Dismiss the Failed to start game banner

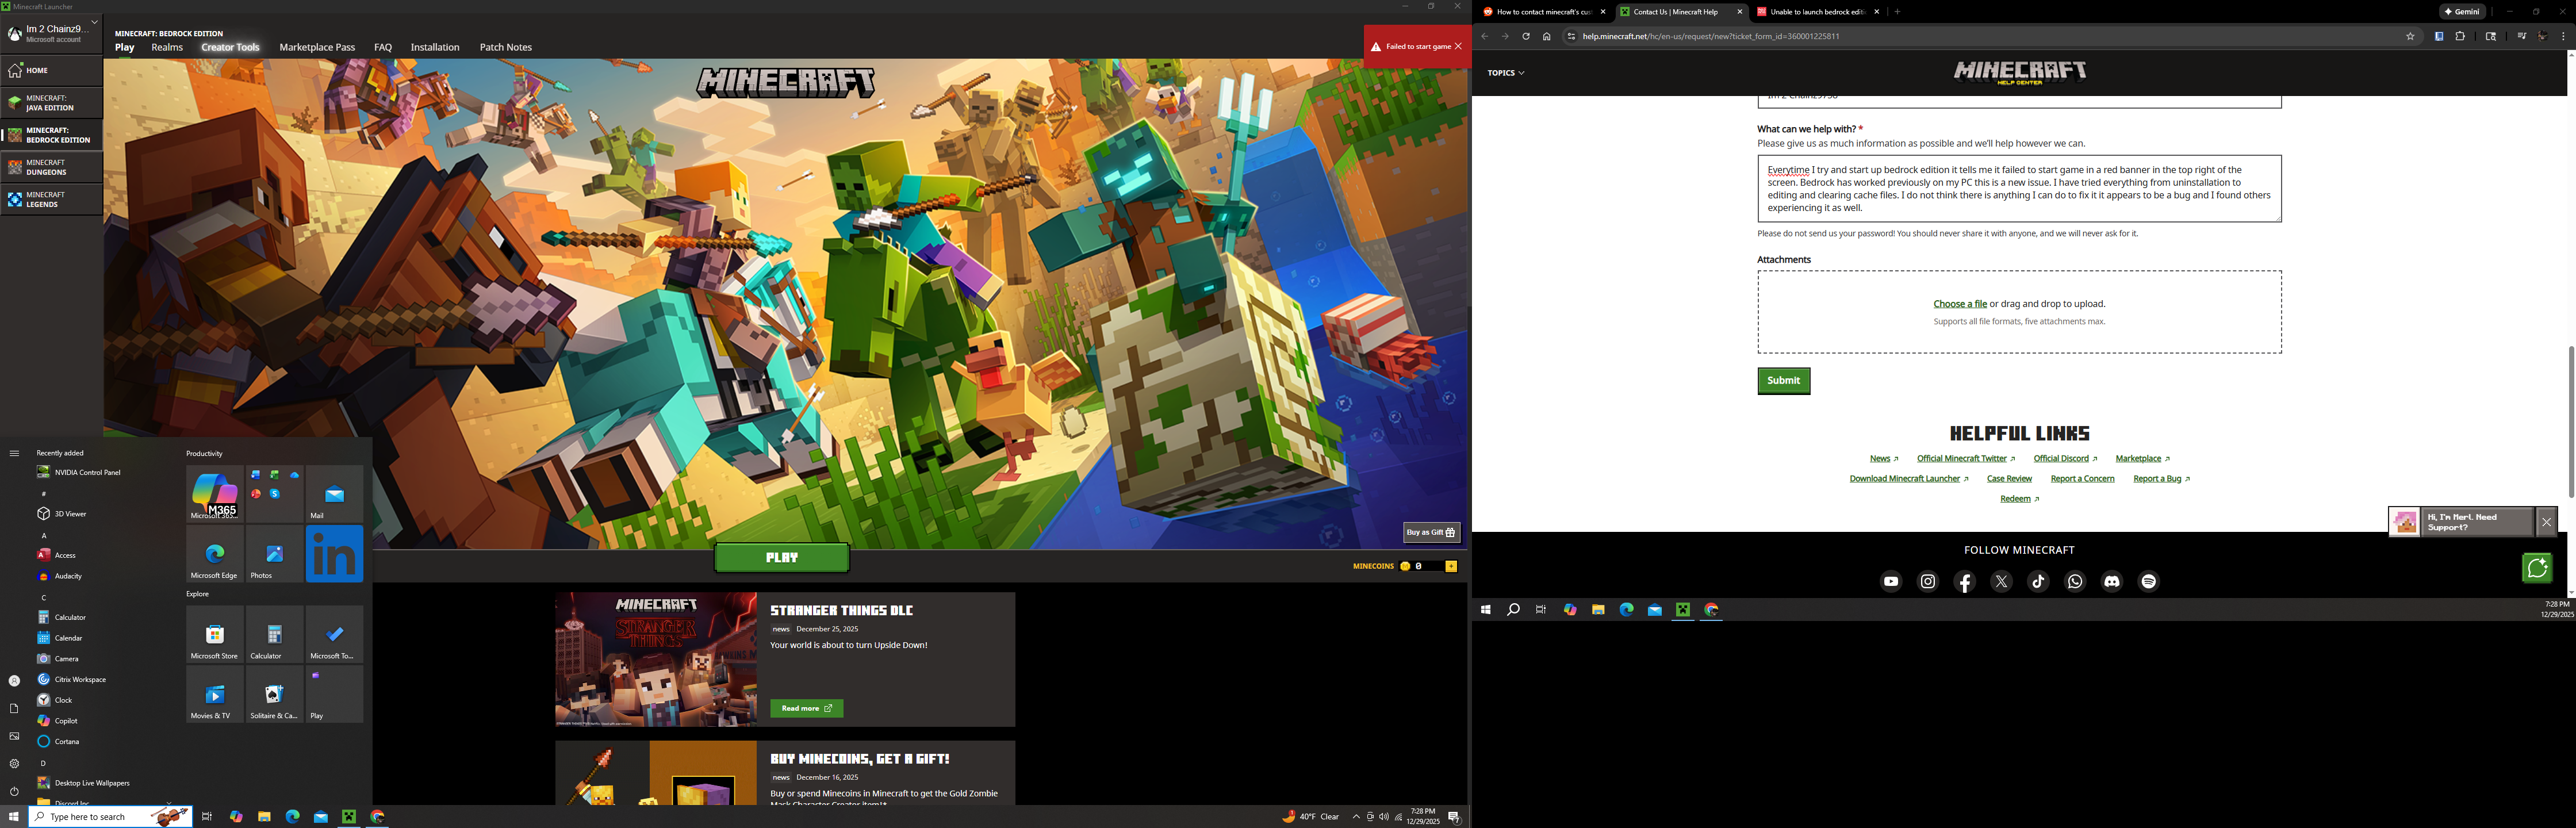pyautogui.click(x=1458, y=46)
